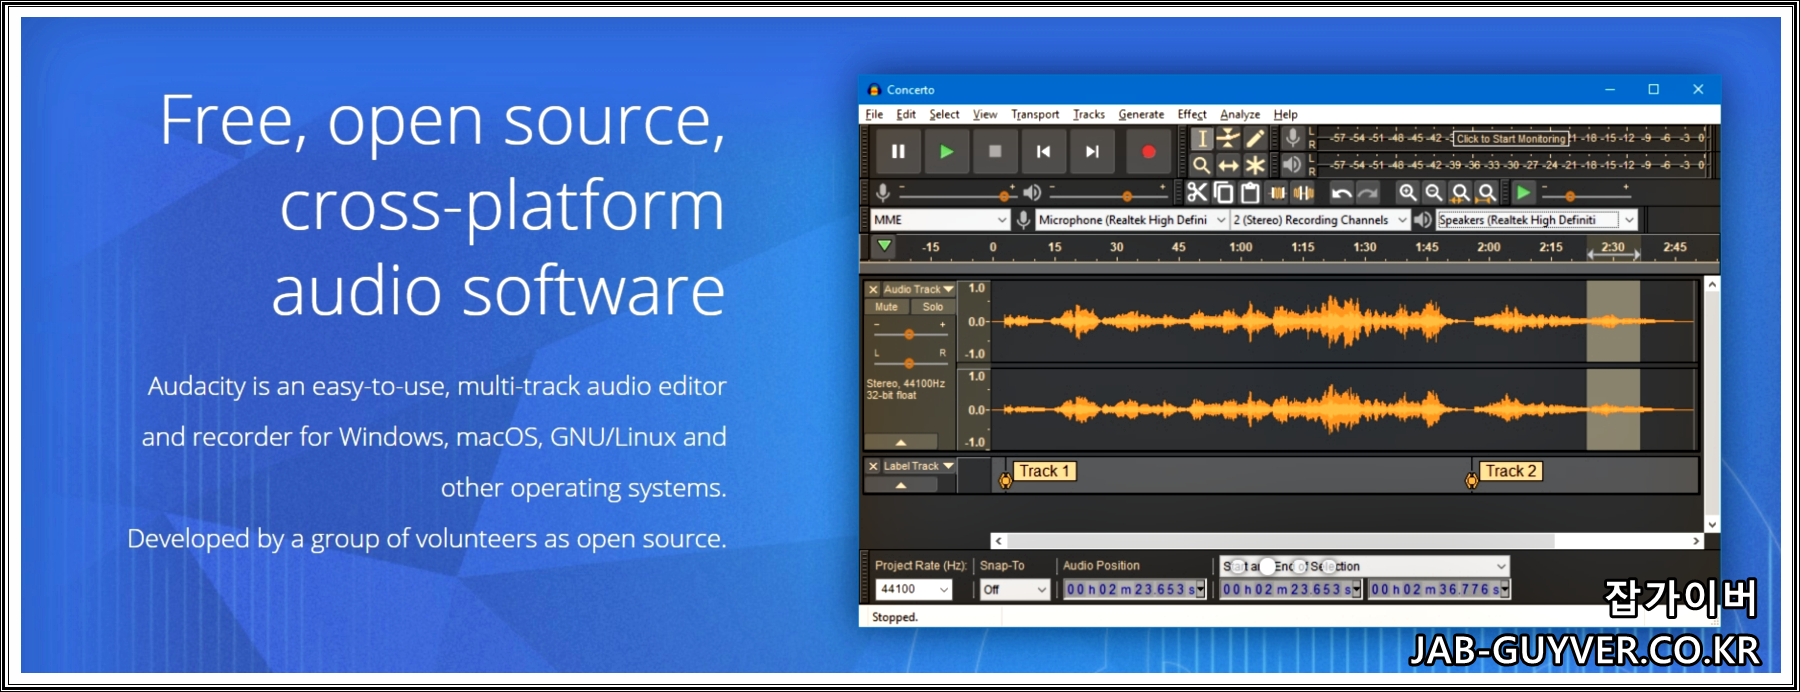The image size is (1800, 692).
Task: Click the green timeline playhead pin button
Action: tap(884, 246)
